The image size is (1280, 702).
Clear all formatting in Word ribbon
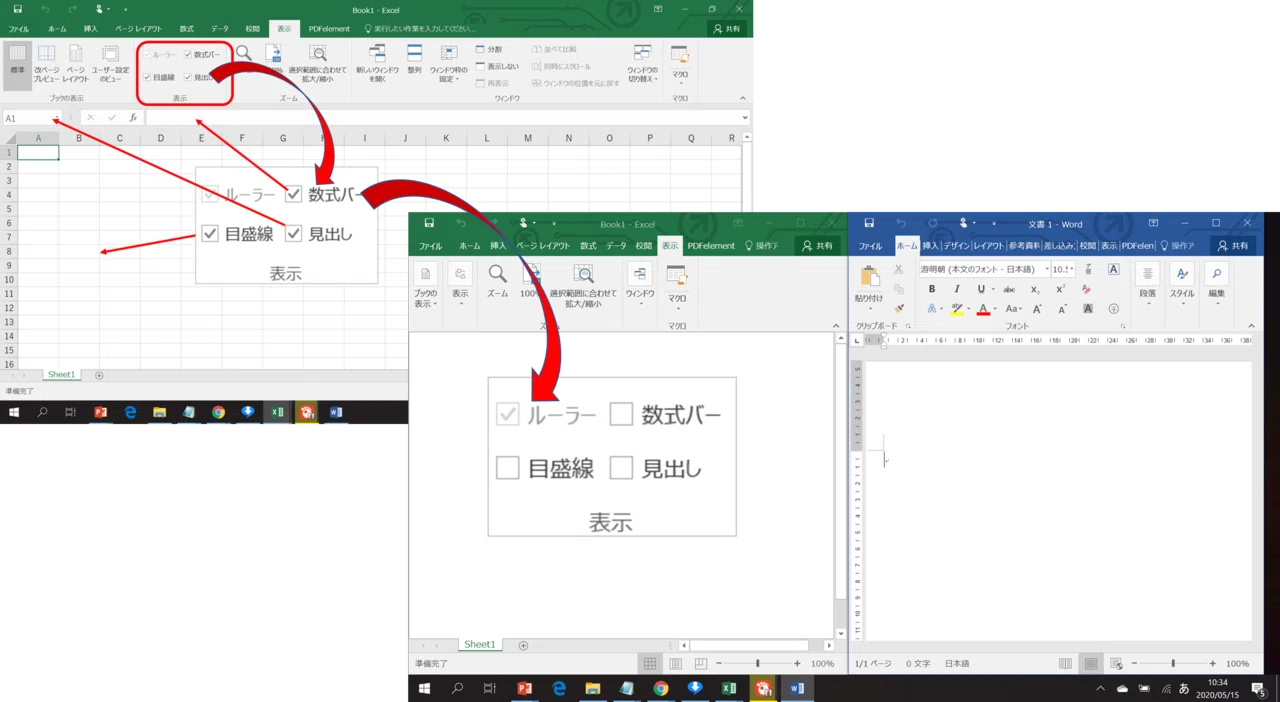pos(1086,289)
